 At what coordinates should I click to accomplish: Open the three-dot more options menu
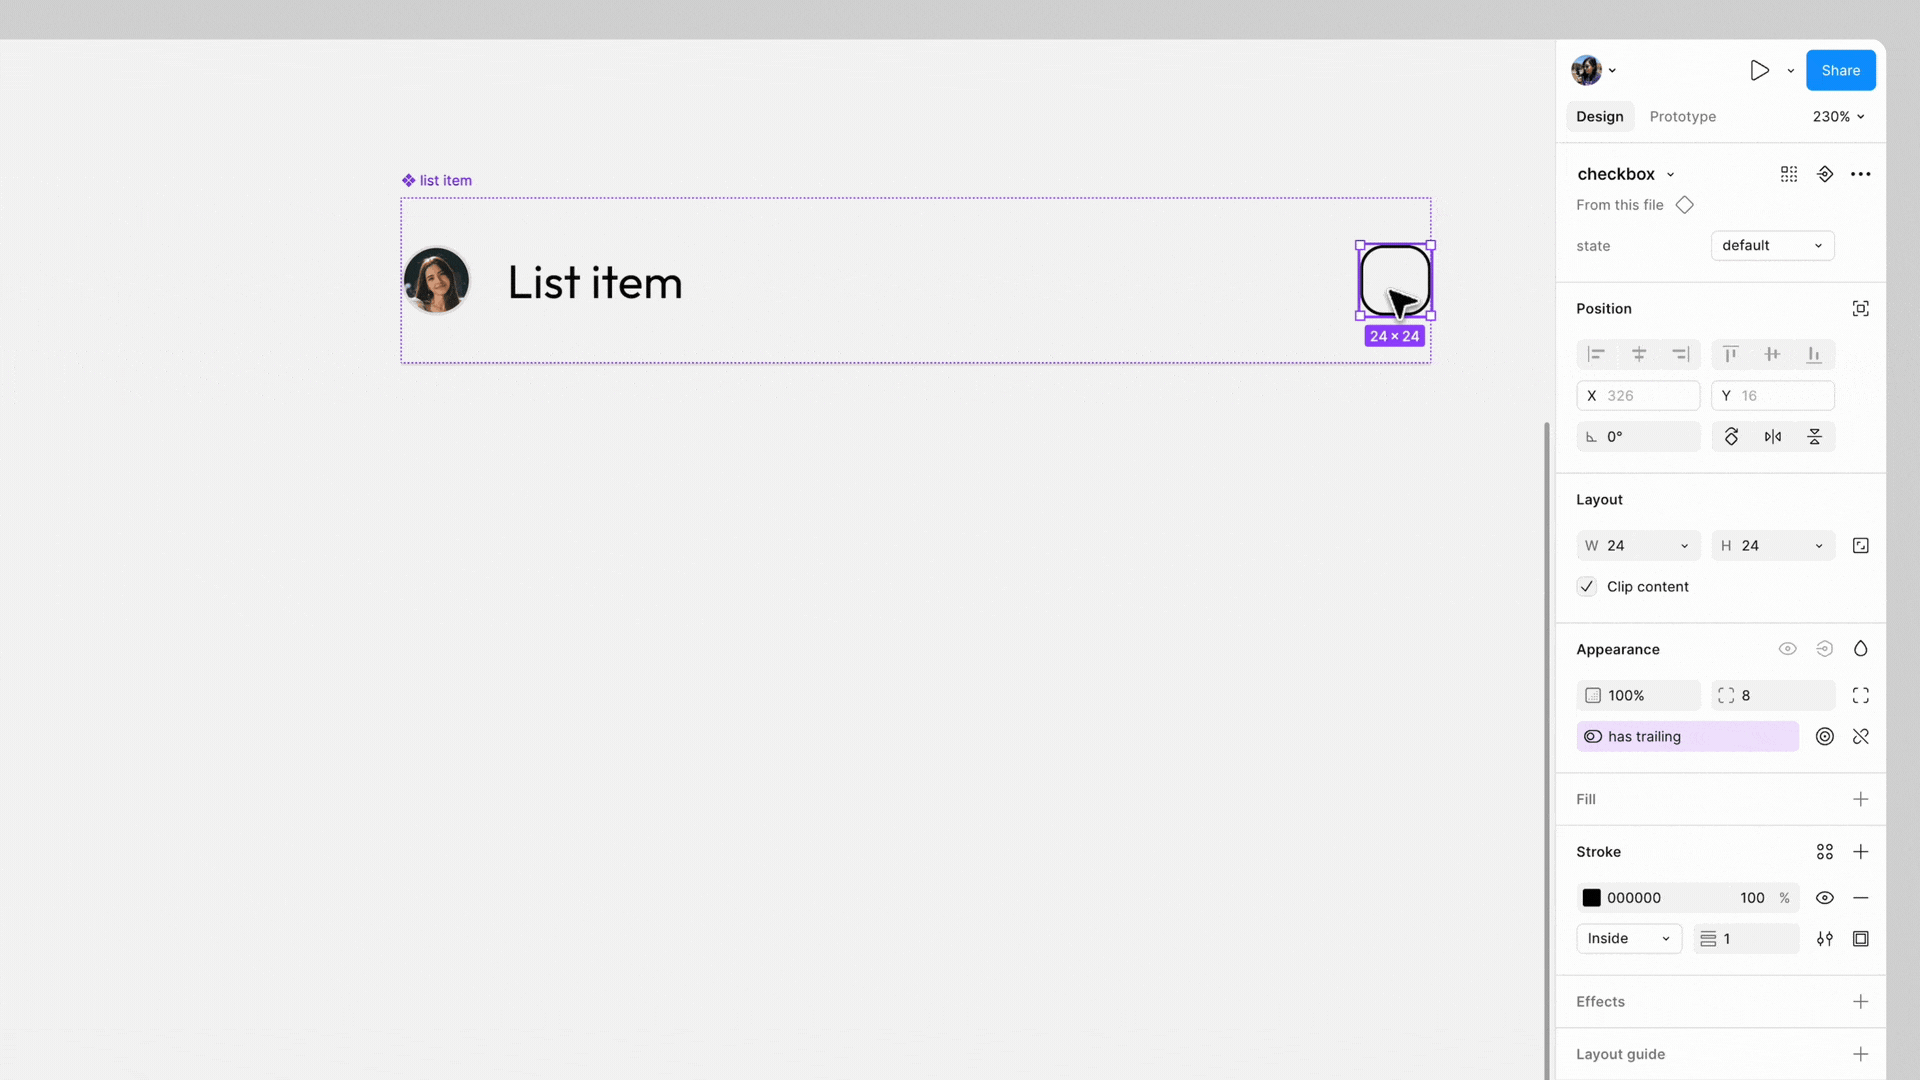1860,174
